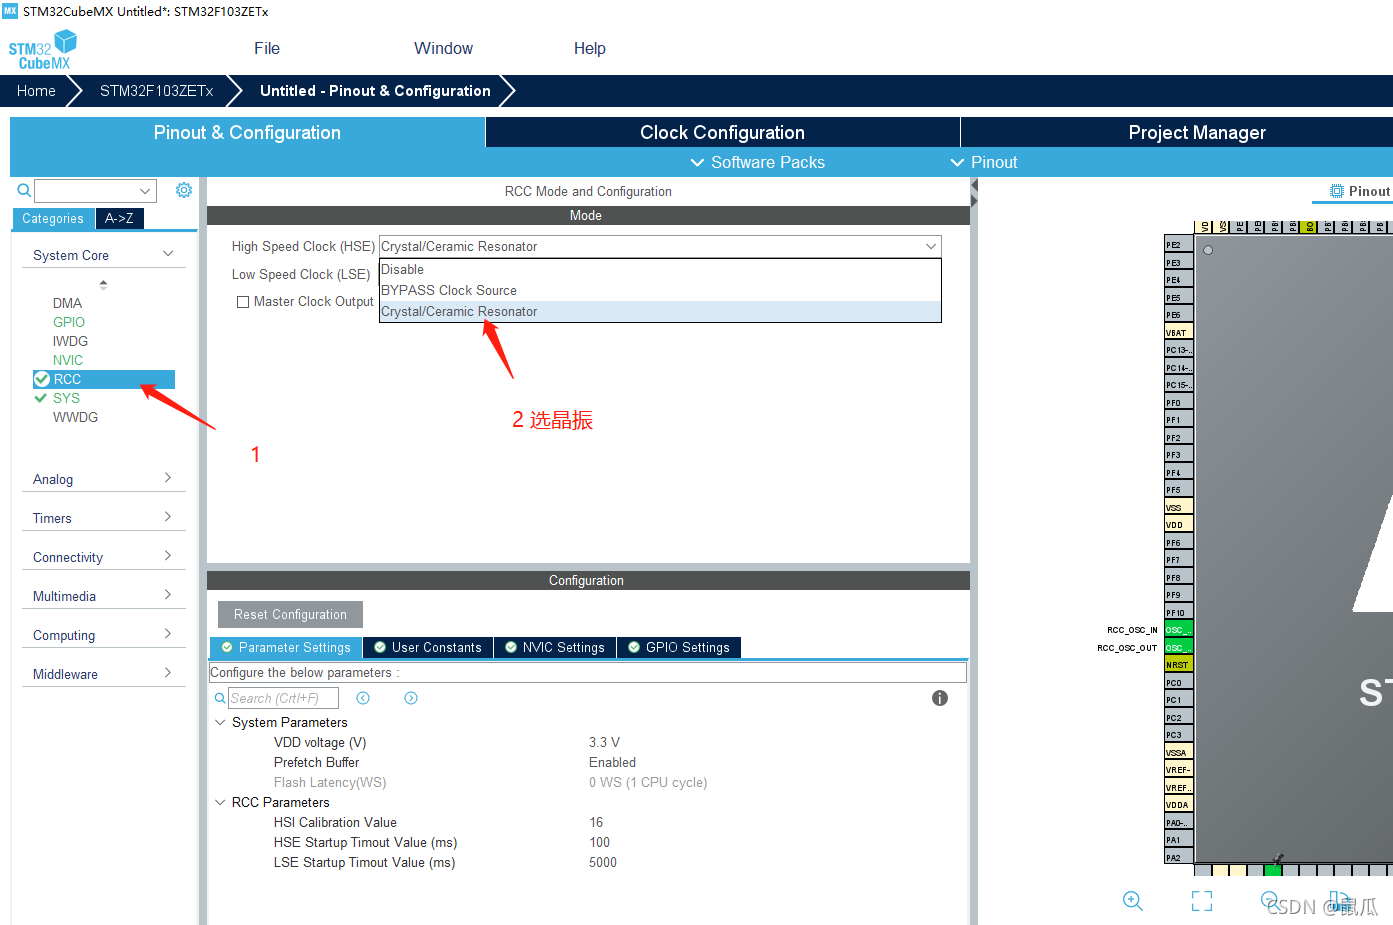Zoom in on the chip pinout view

click(1133, 901)
